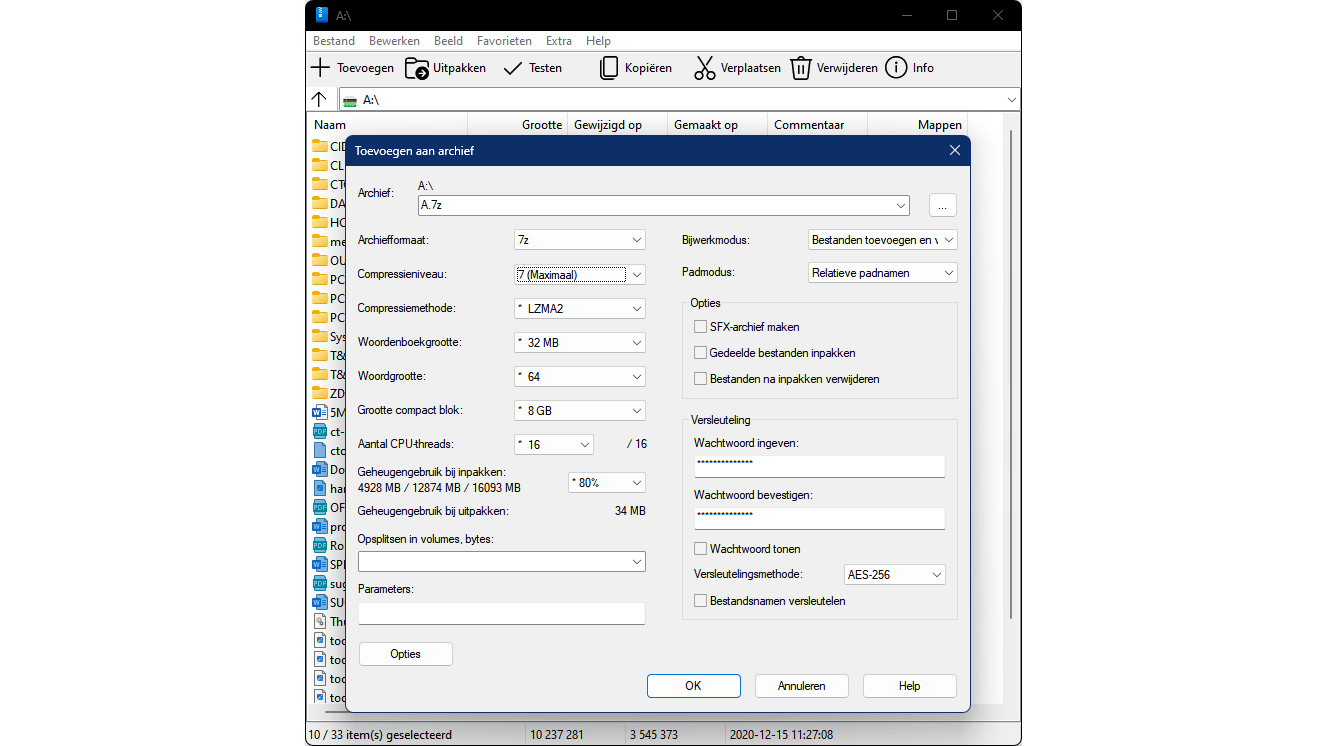Open the Aantal CPU-threads dropdown

pyautogui.click(x=553, y=444)
